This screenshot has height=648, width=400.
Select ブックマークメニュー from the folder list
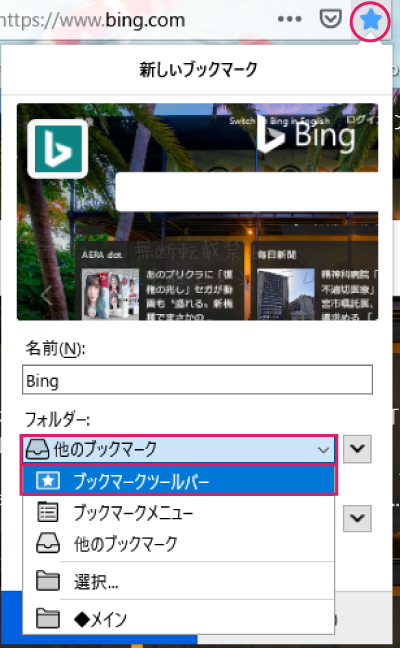179,512
